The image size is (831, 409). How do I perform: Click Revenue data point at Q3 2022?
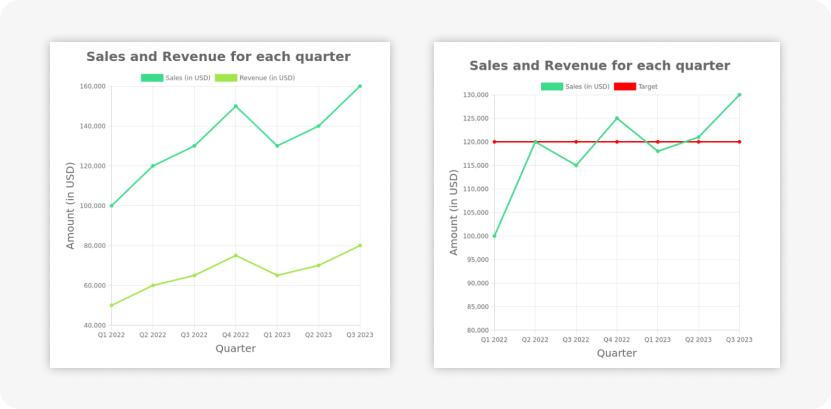194,275
